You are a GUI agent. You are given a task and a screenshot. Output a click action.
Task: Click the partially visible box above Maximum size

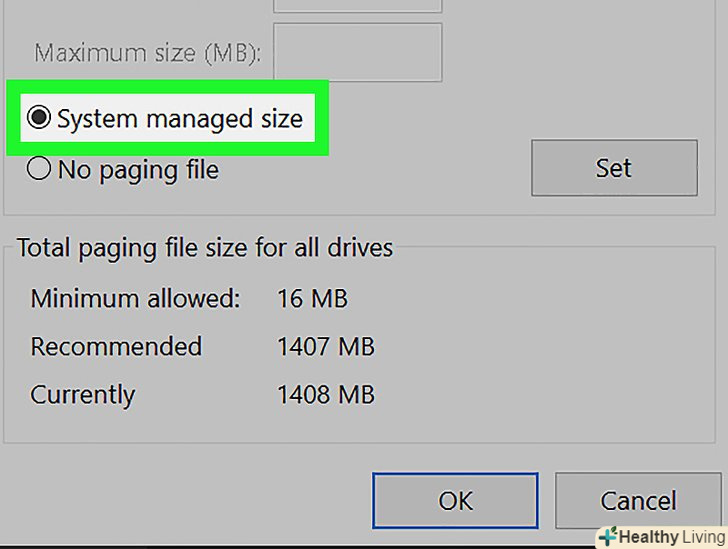(x=357, y=5)
